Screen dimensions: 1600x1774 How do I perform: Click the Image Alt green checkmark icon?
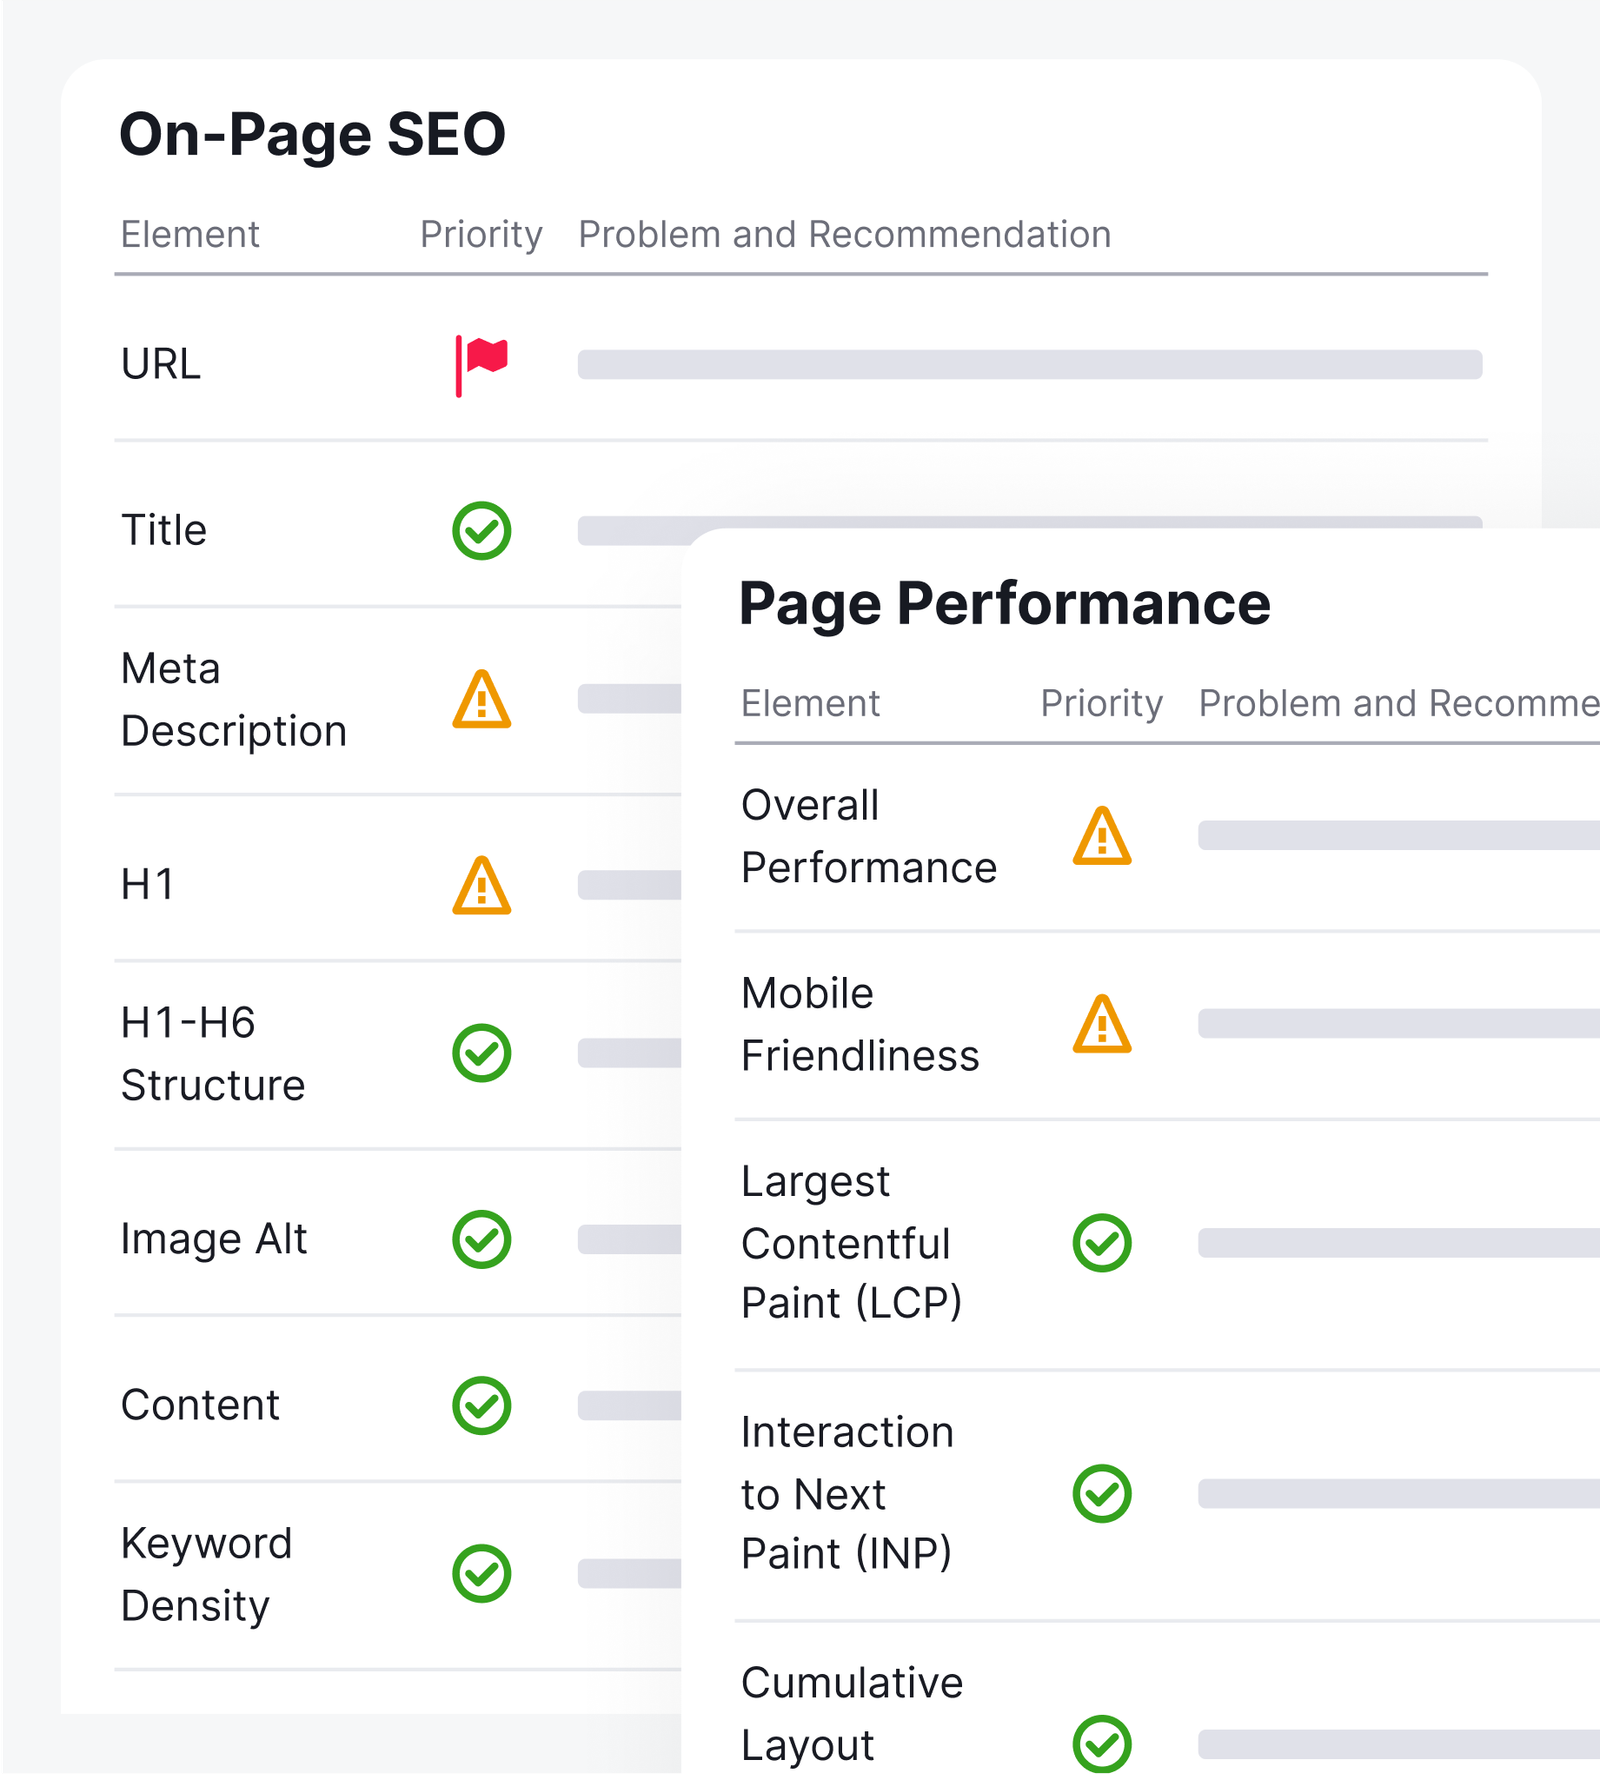[482, 1240]
